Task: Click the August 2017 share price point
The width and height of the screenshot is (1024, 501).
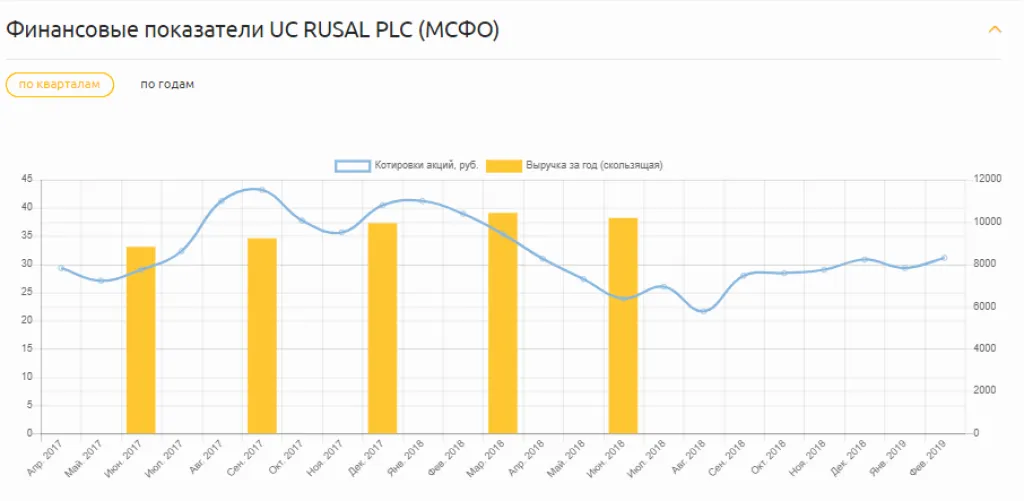Action: 222,201
